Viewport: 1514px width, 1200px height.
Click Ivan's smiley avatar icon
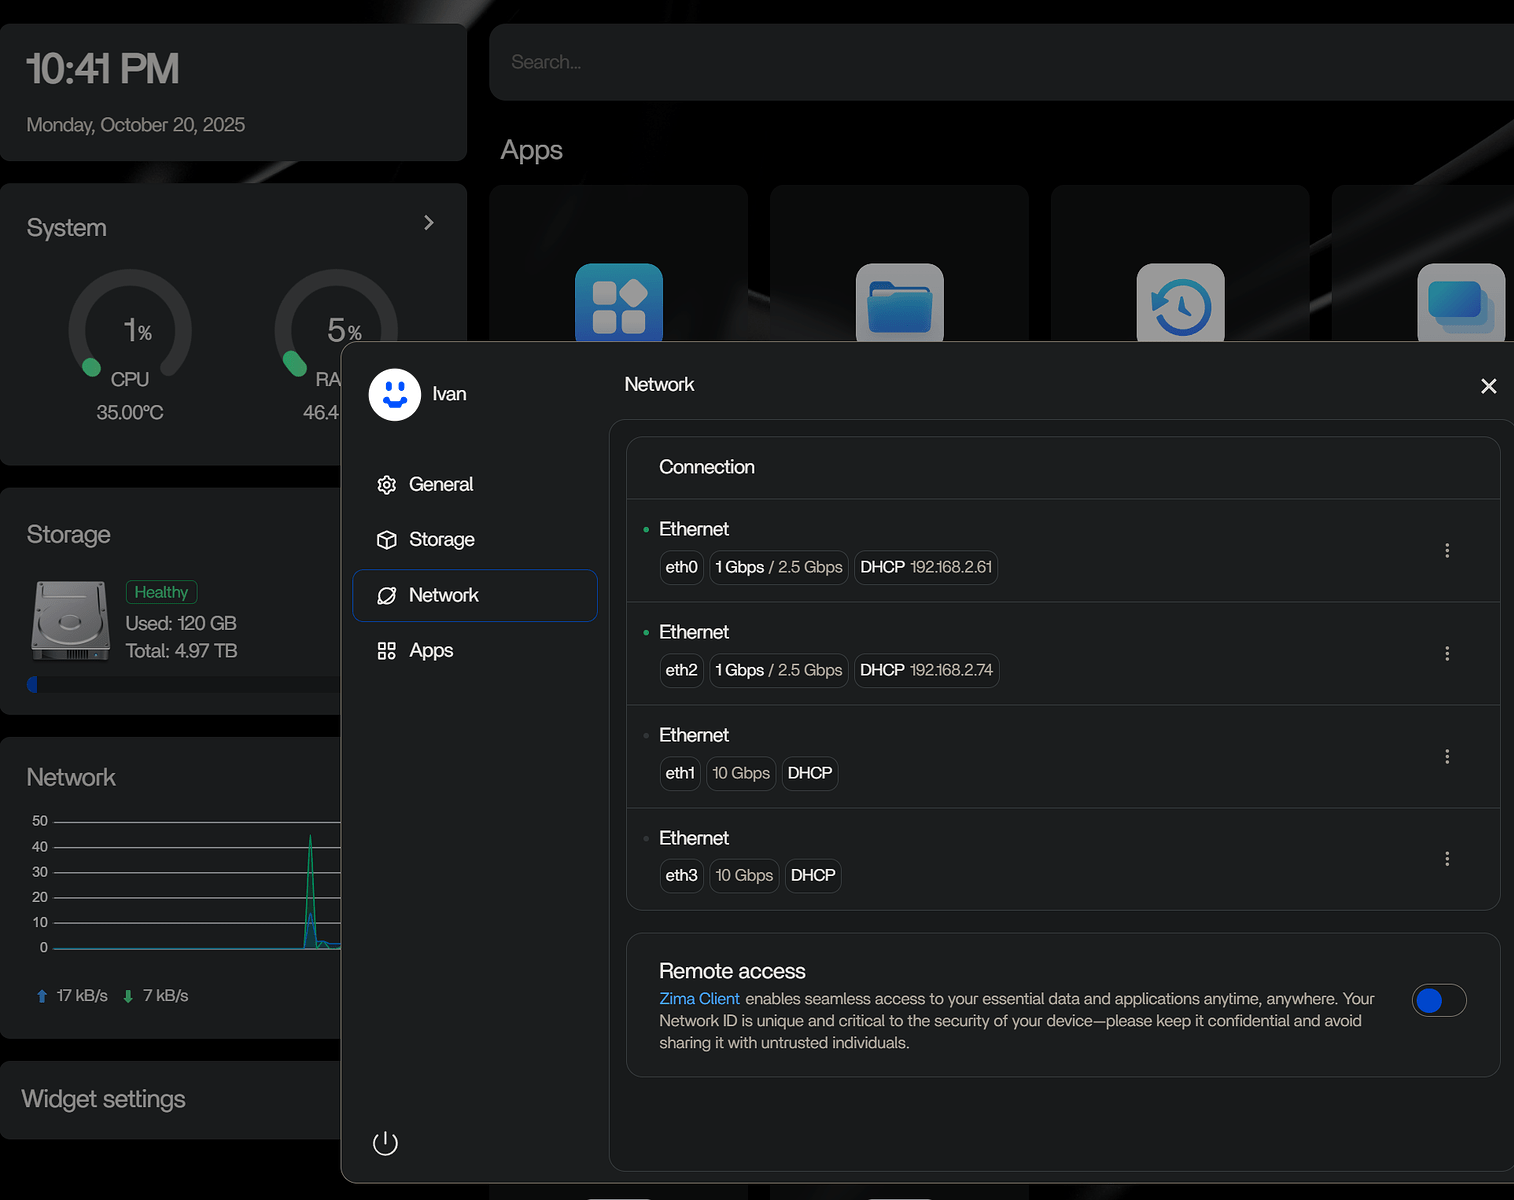coord(393,394)
